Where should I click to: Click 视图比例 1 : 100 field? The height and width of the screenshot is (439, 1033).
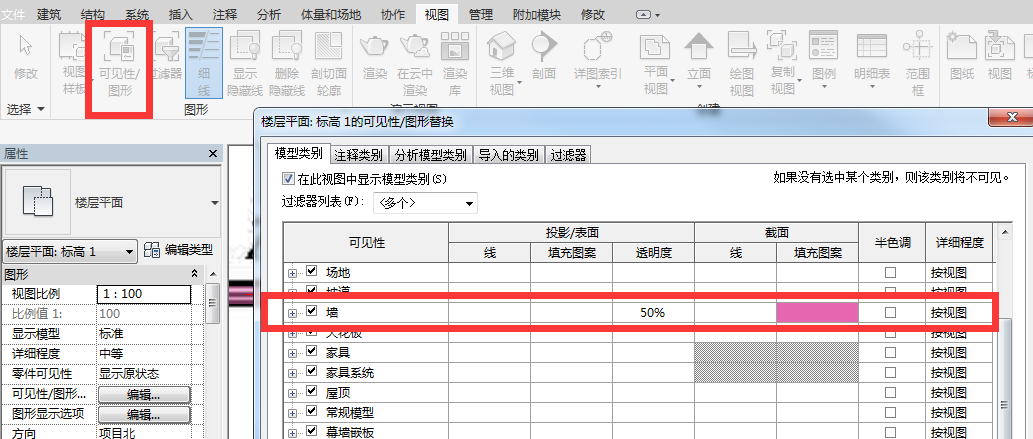point(144,294)
